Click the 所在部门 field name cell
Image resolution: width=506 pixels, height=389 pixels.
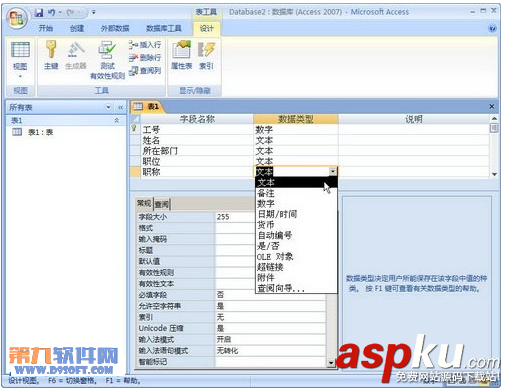coord(197,151)
